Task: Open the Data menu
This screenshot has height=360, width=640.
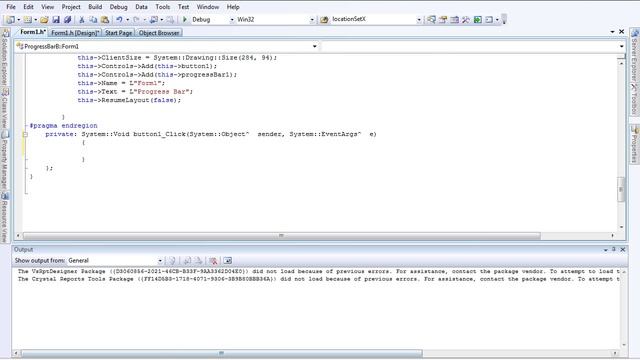Action: (x=141, y=7)
